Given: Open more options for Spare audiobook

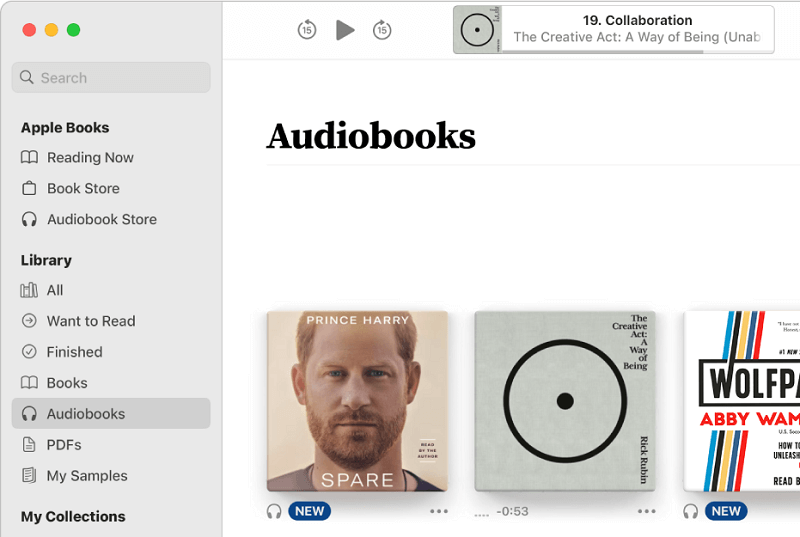Looking at the screenshot, I should click(439, 511).
